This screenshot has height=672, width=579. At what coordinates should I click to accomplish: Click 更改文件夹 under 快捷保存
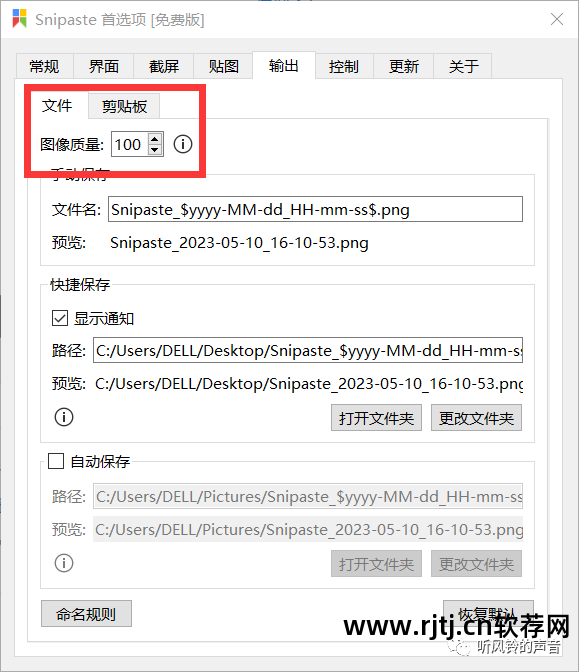477,418
